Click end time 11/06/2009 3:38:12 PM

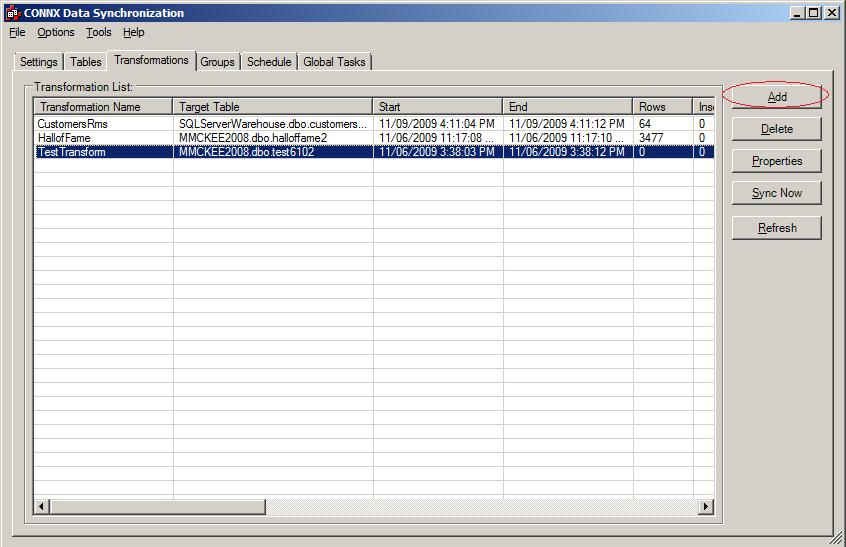click(x=567, y=152)
